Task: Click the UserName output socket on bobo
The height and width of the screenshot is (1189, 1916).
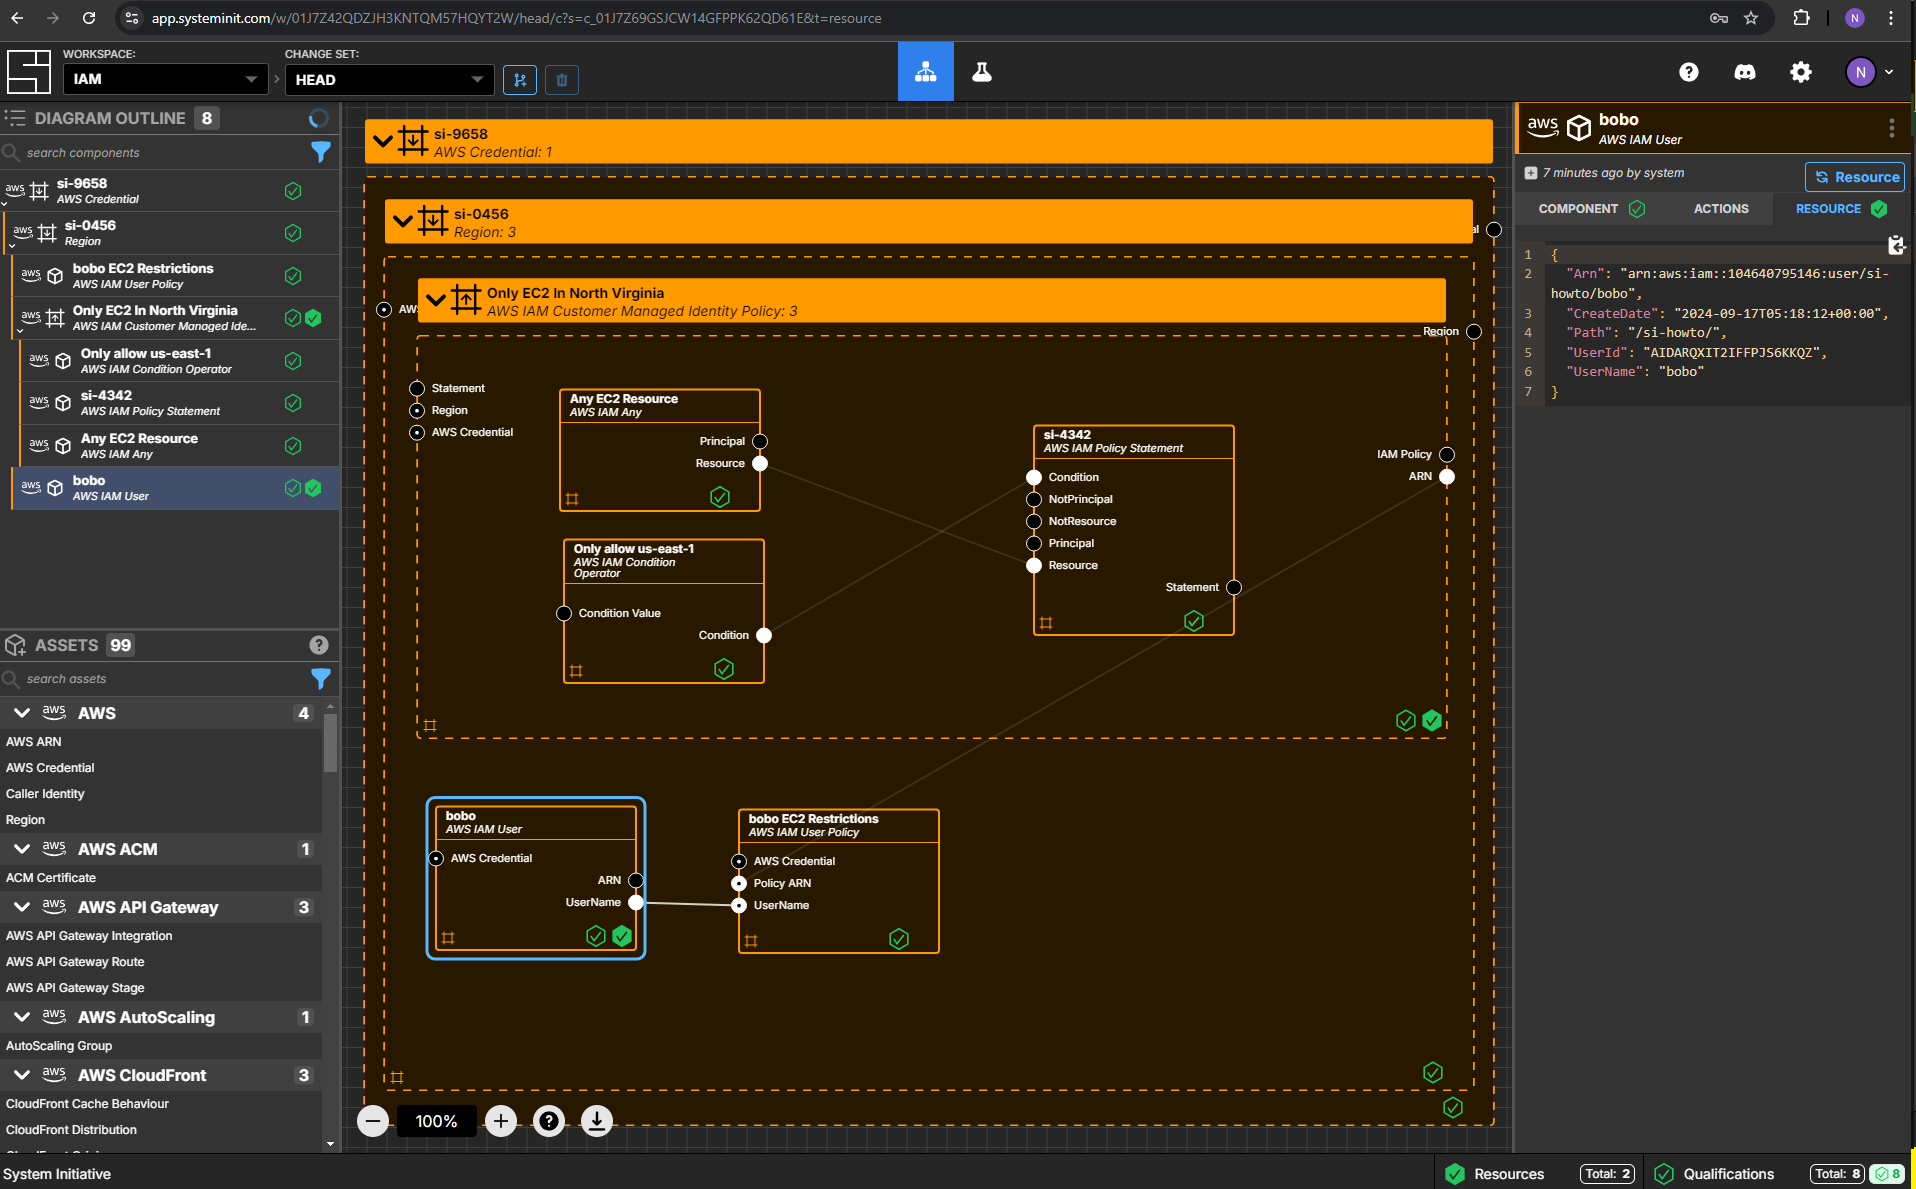Action: pos(636,902)
